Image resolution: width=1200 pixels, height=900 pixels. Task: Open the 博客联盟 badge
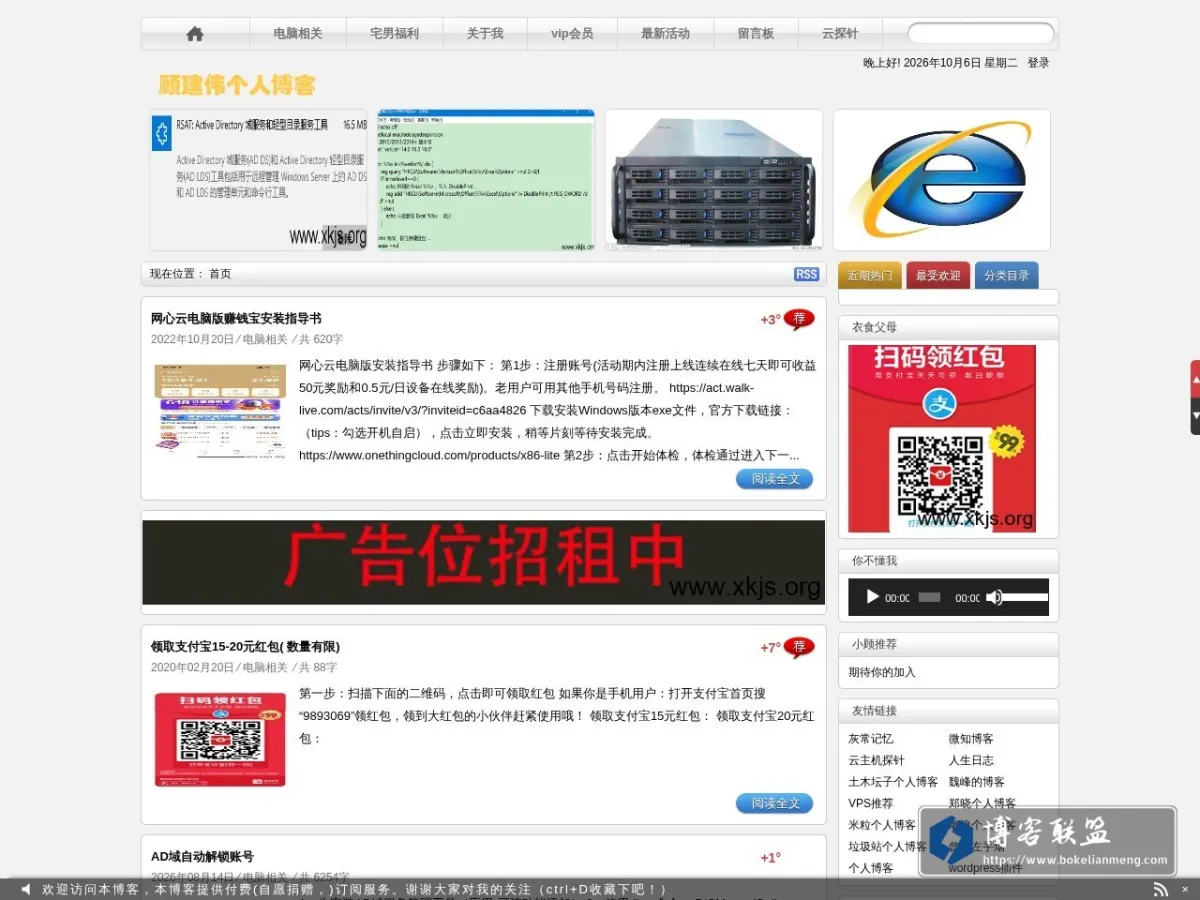1047,841
